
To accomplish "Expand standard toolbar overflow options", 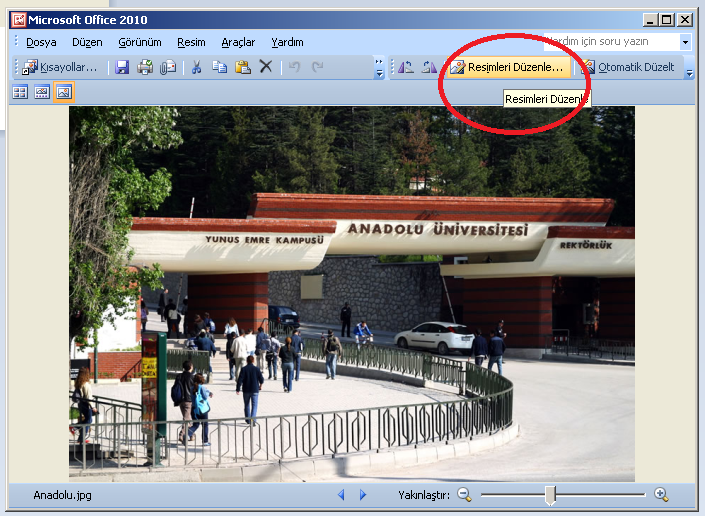I will 379,68.
